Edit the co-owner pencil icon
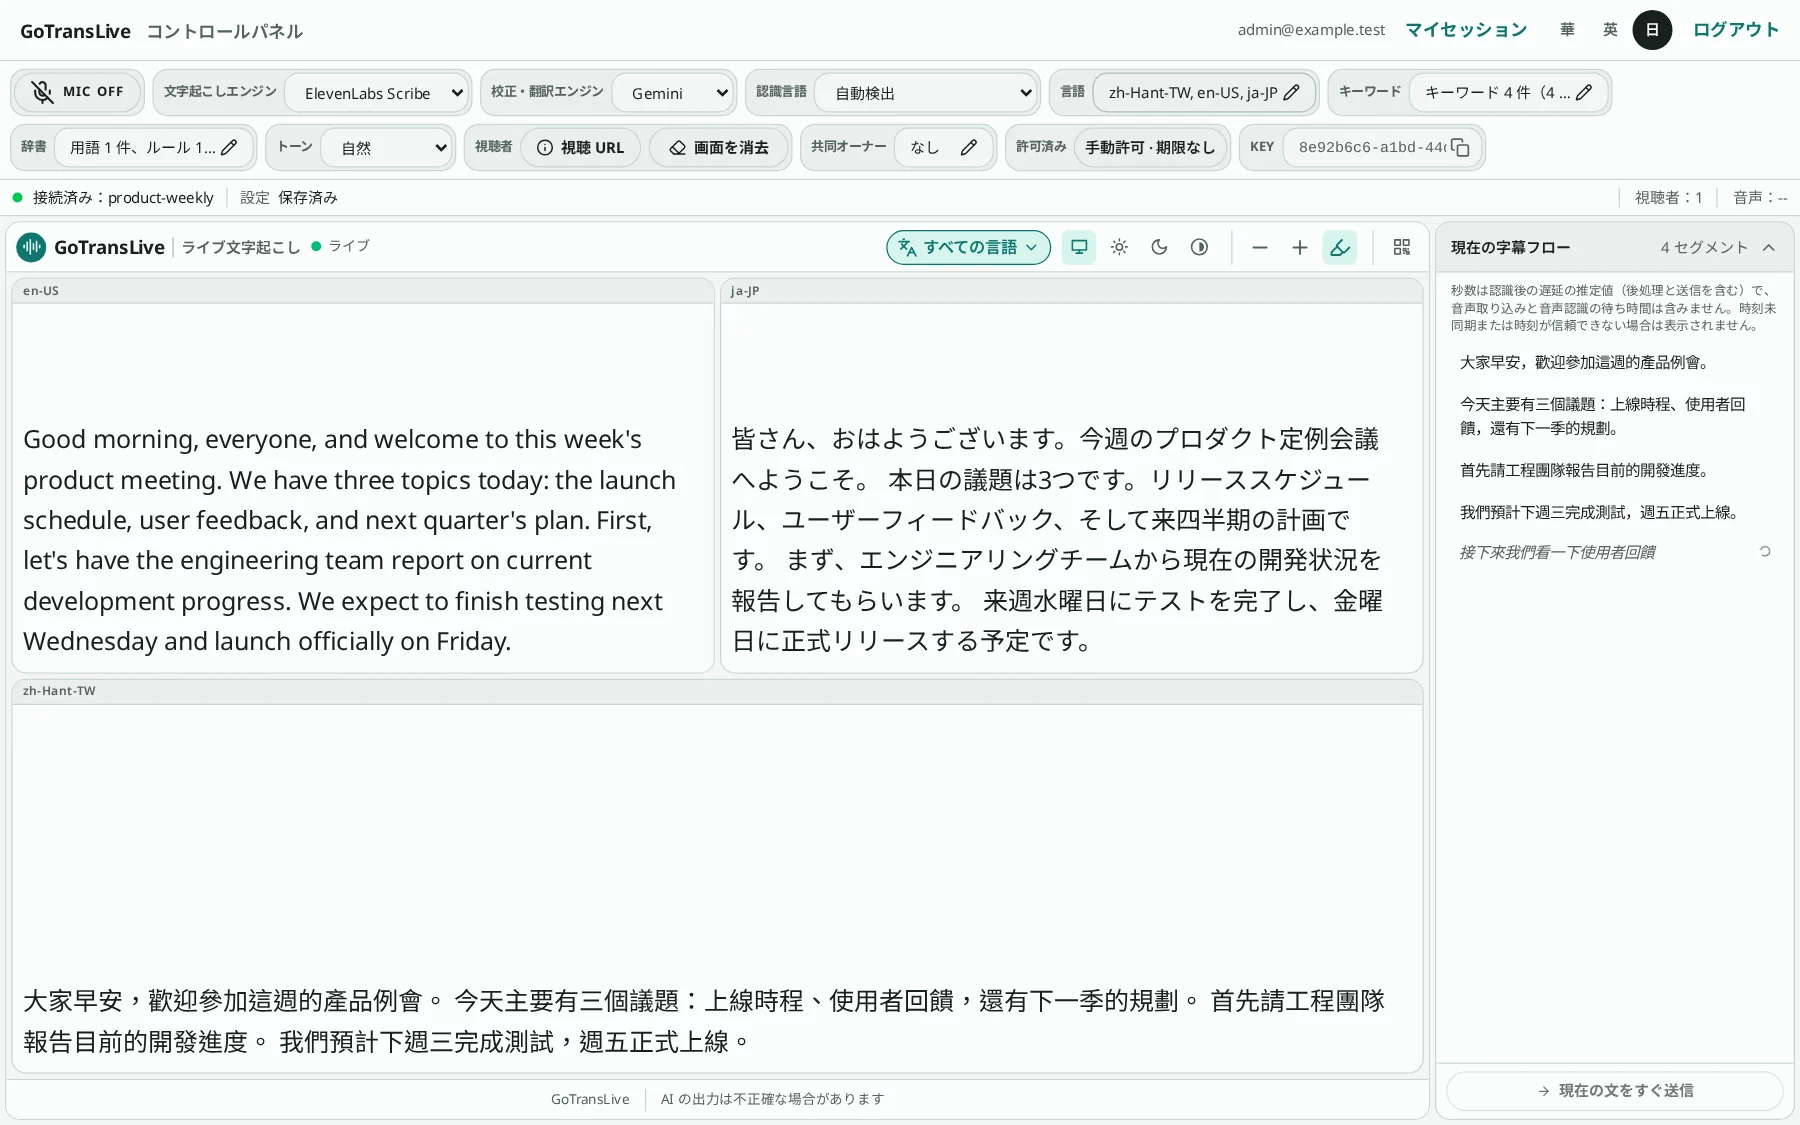This screenshot has height=1125, width=1800. [x=968, y=147]
